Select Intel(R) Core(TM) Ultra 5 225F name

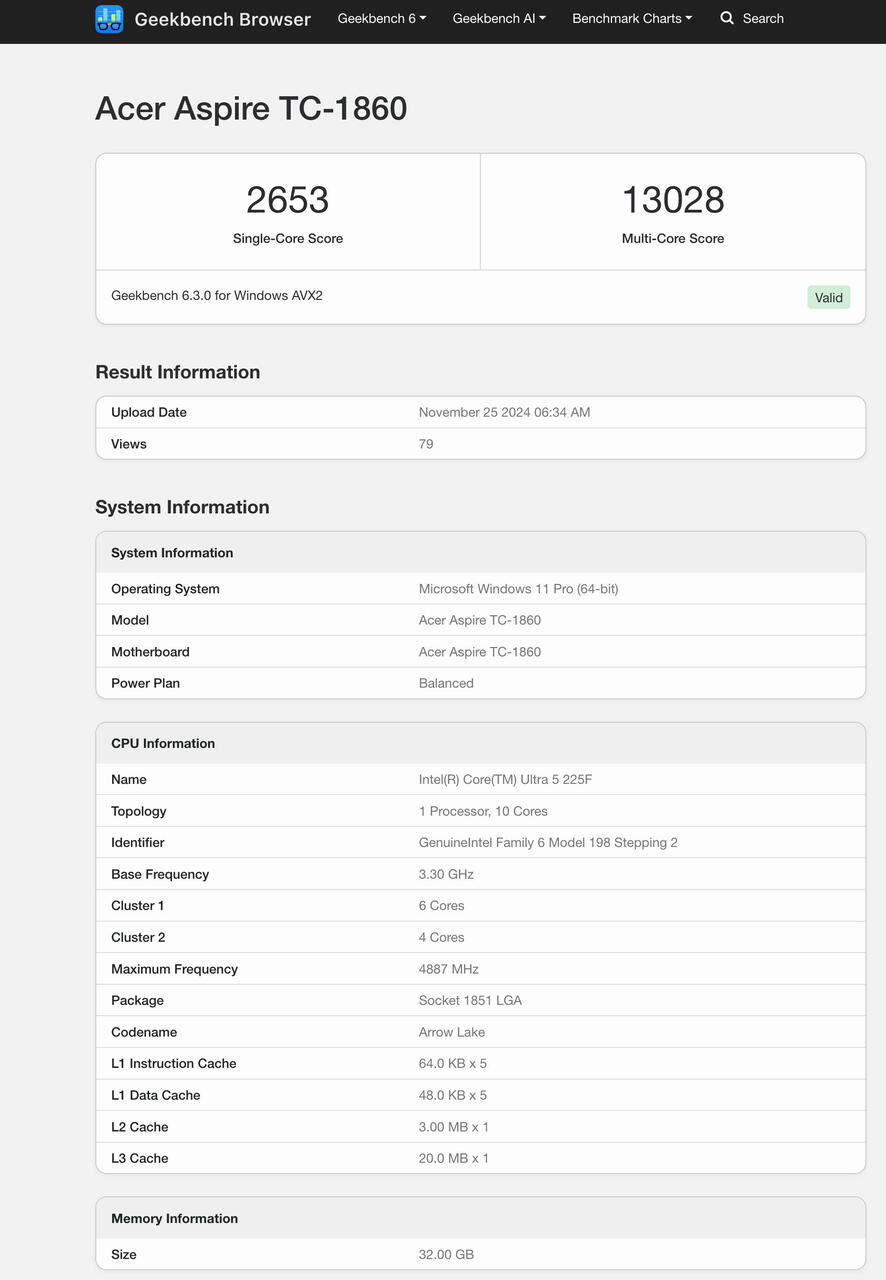[x=505, y=779]
